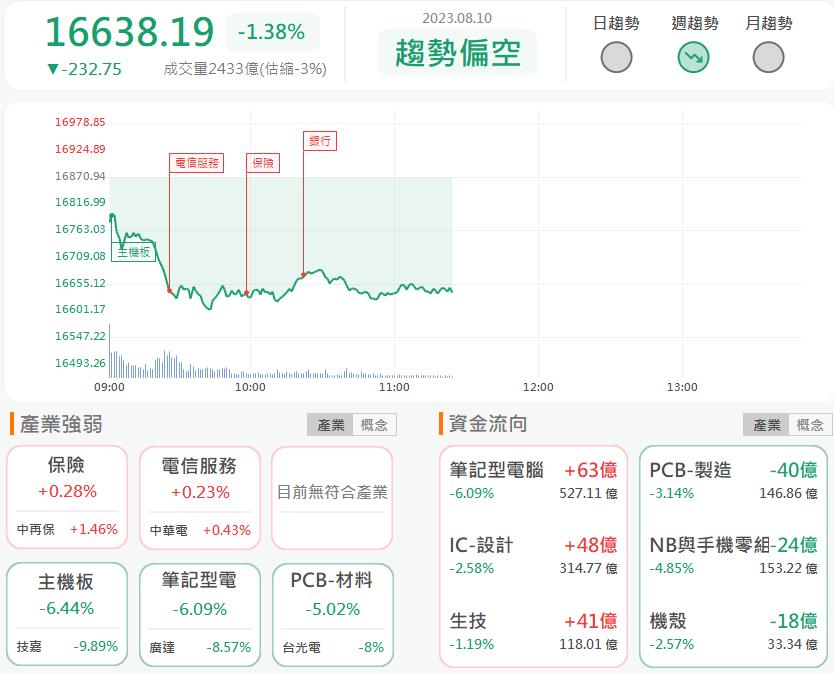This screenshot has height=674, width=834.
Task: Click the 台光電 link in PCB-材料 card
Action: pyautogui.click(x=300, y=647)
